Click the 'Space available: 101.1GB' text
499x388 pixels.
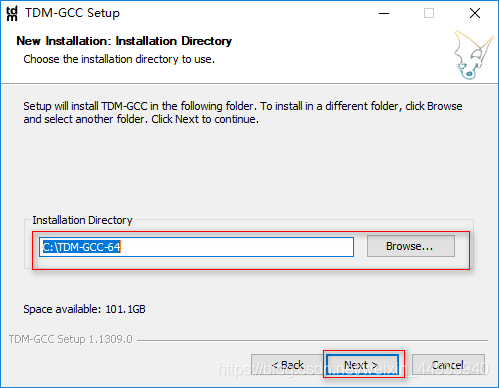tap(84, 309)
